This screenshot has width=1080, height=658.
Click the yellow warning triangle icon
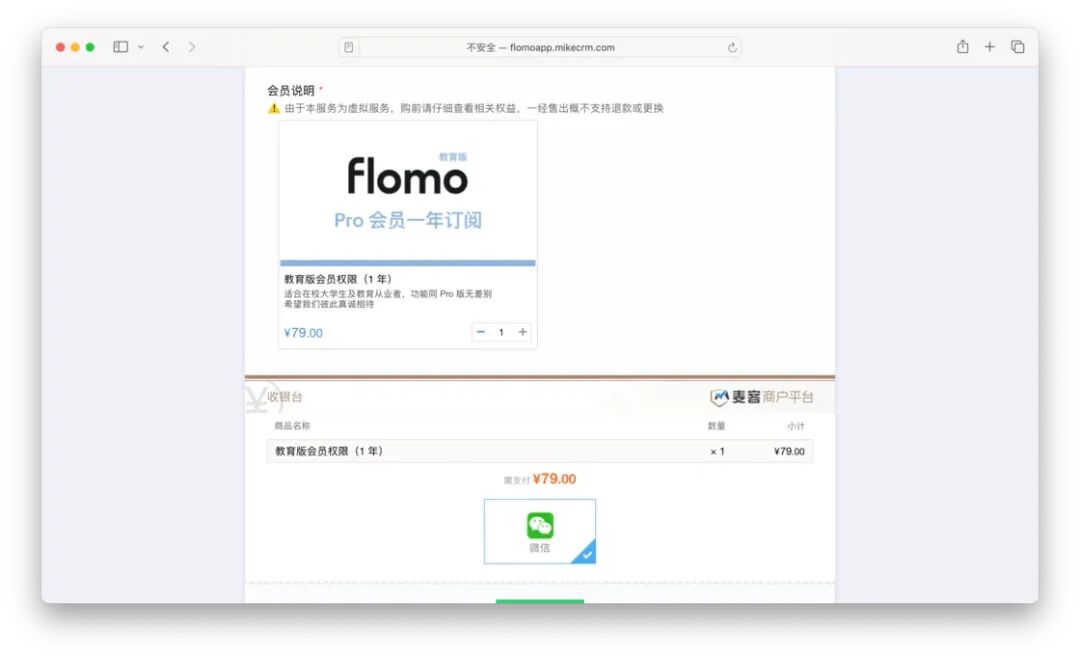[273, 108]
